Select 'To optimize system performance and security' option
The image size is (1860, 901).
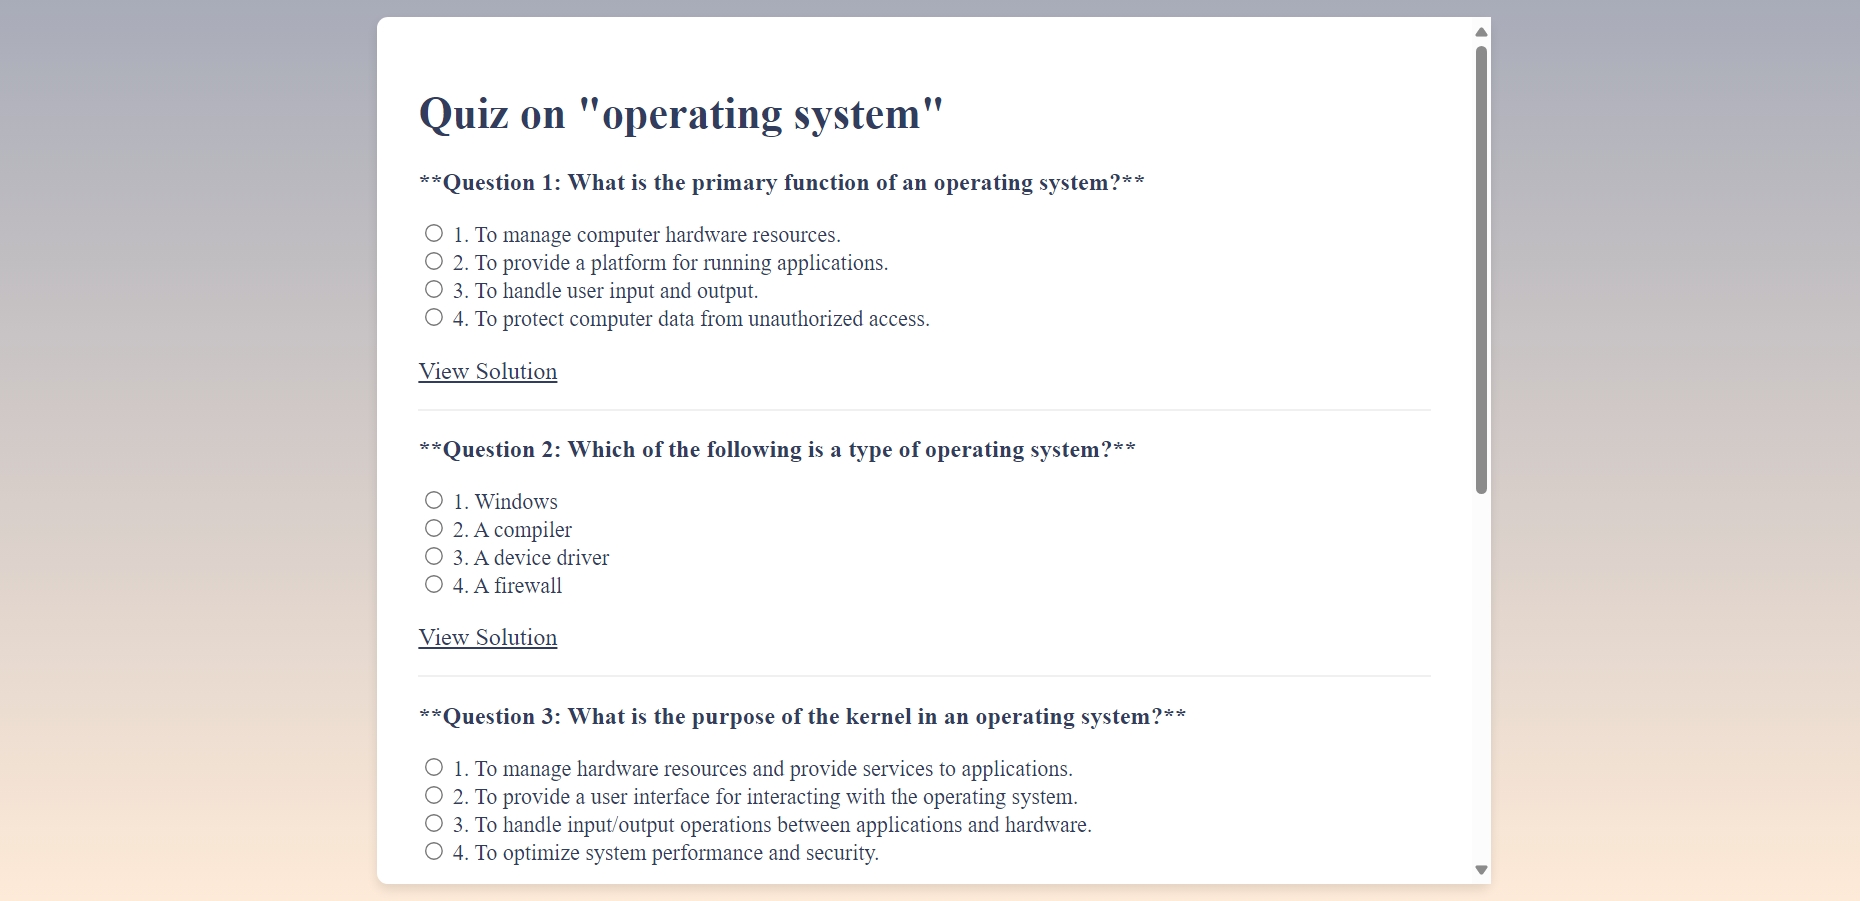[x=434, y=851]
